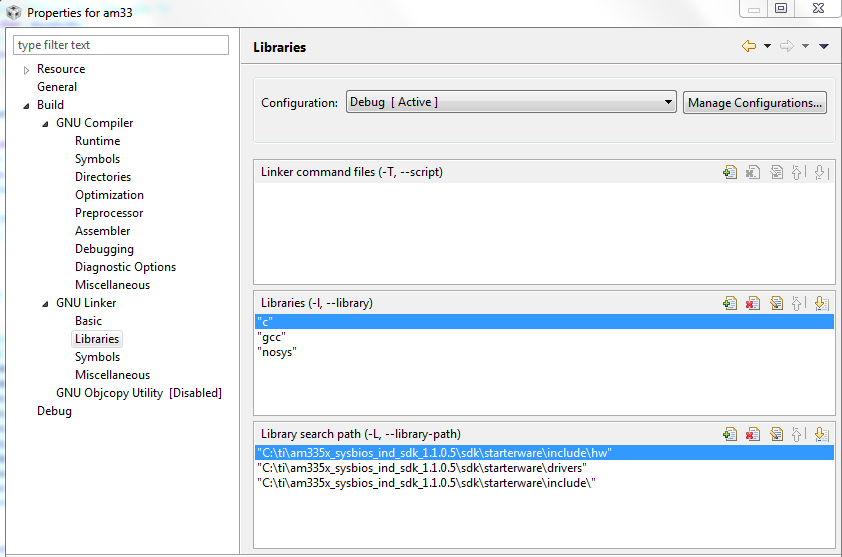Select Build label in tree
Image resolution: width=842 pixels, height=557 pixels.
pos(50,105)
